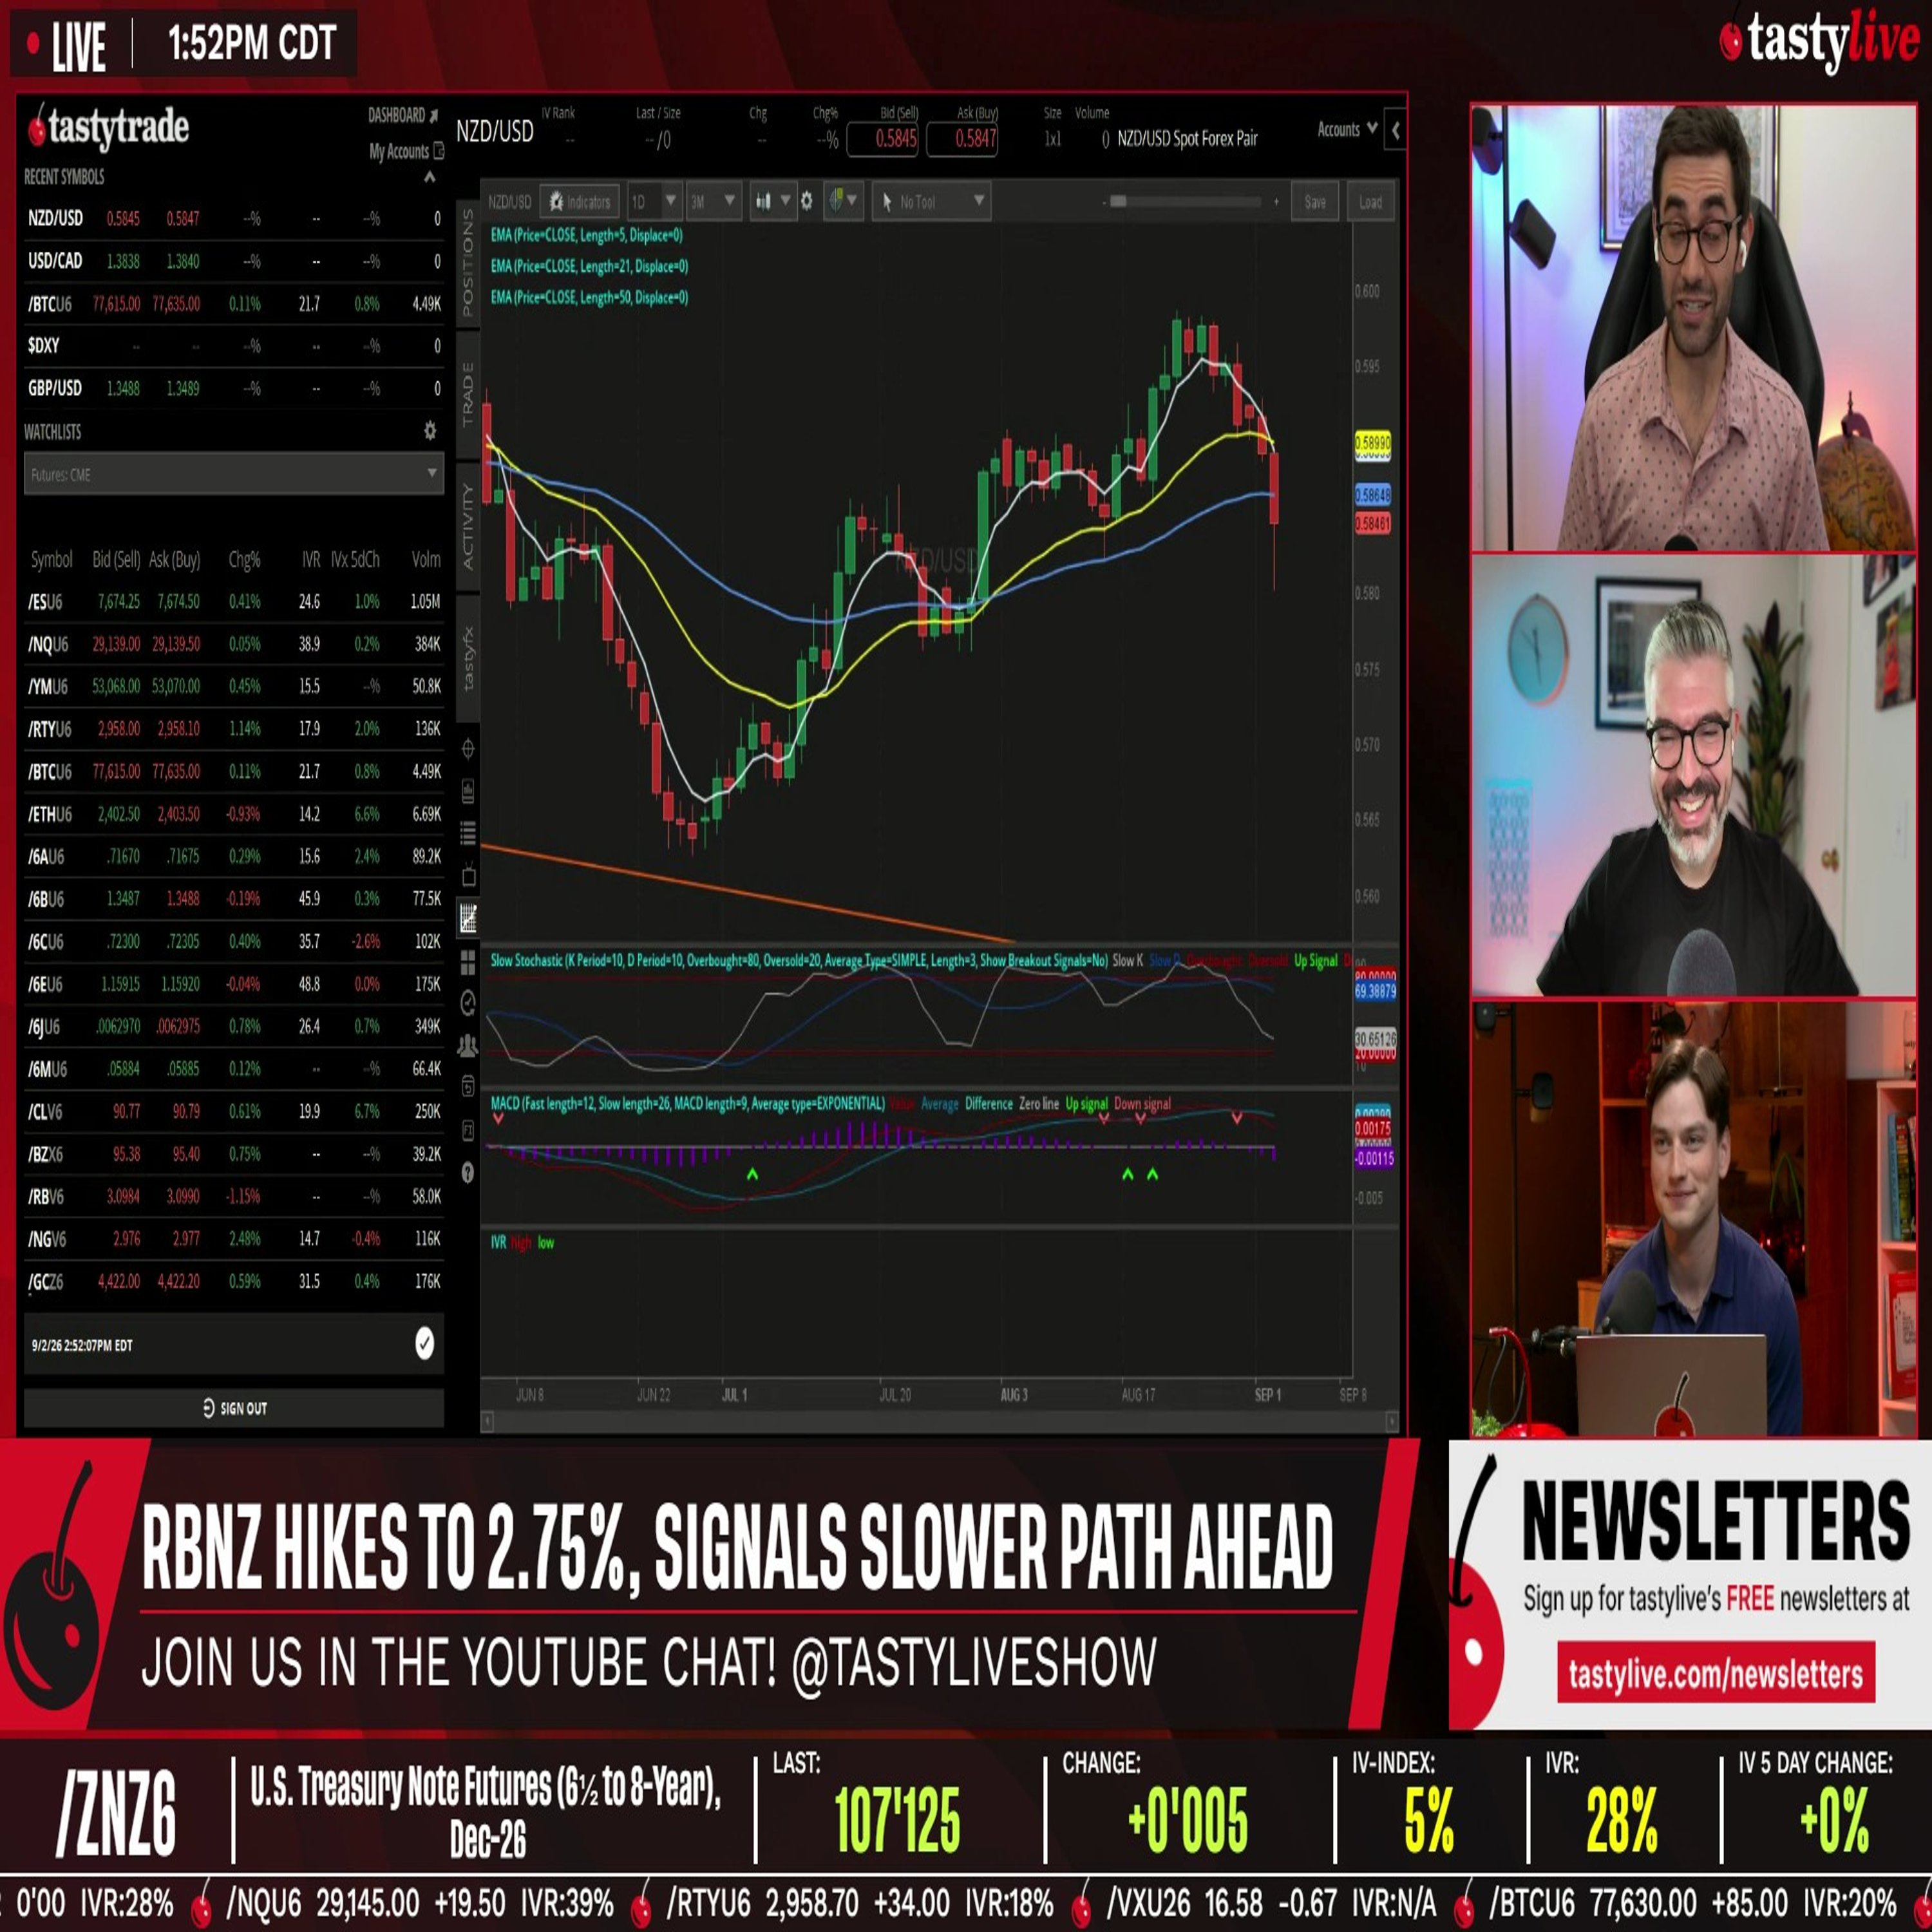1932x1932 pixels.
Task: Open the watchlist settings gear
Action: (x=430, y=430)
